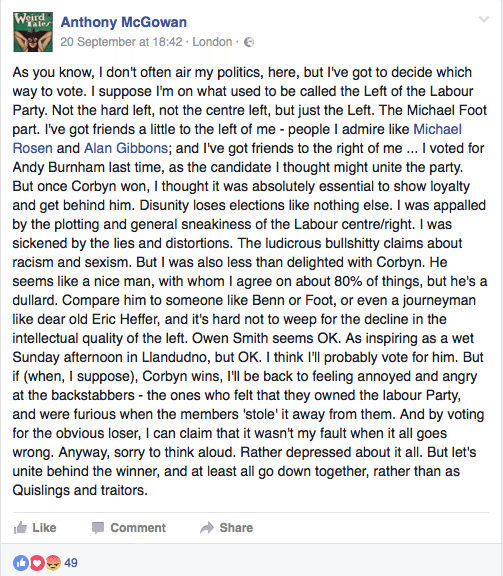Open the Michael Rosen tagged link
The height and width of the screenshot is (576, 503).
pos(437,129)
